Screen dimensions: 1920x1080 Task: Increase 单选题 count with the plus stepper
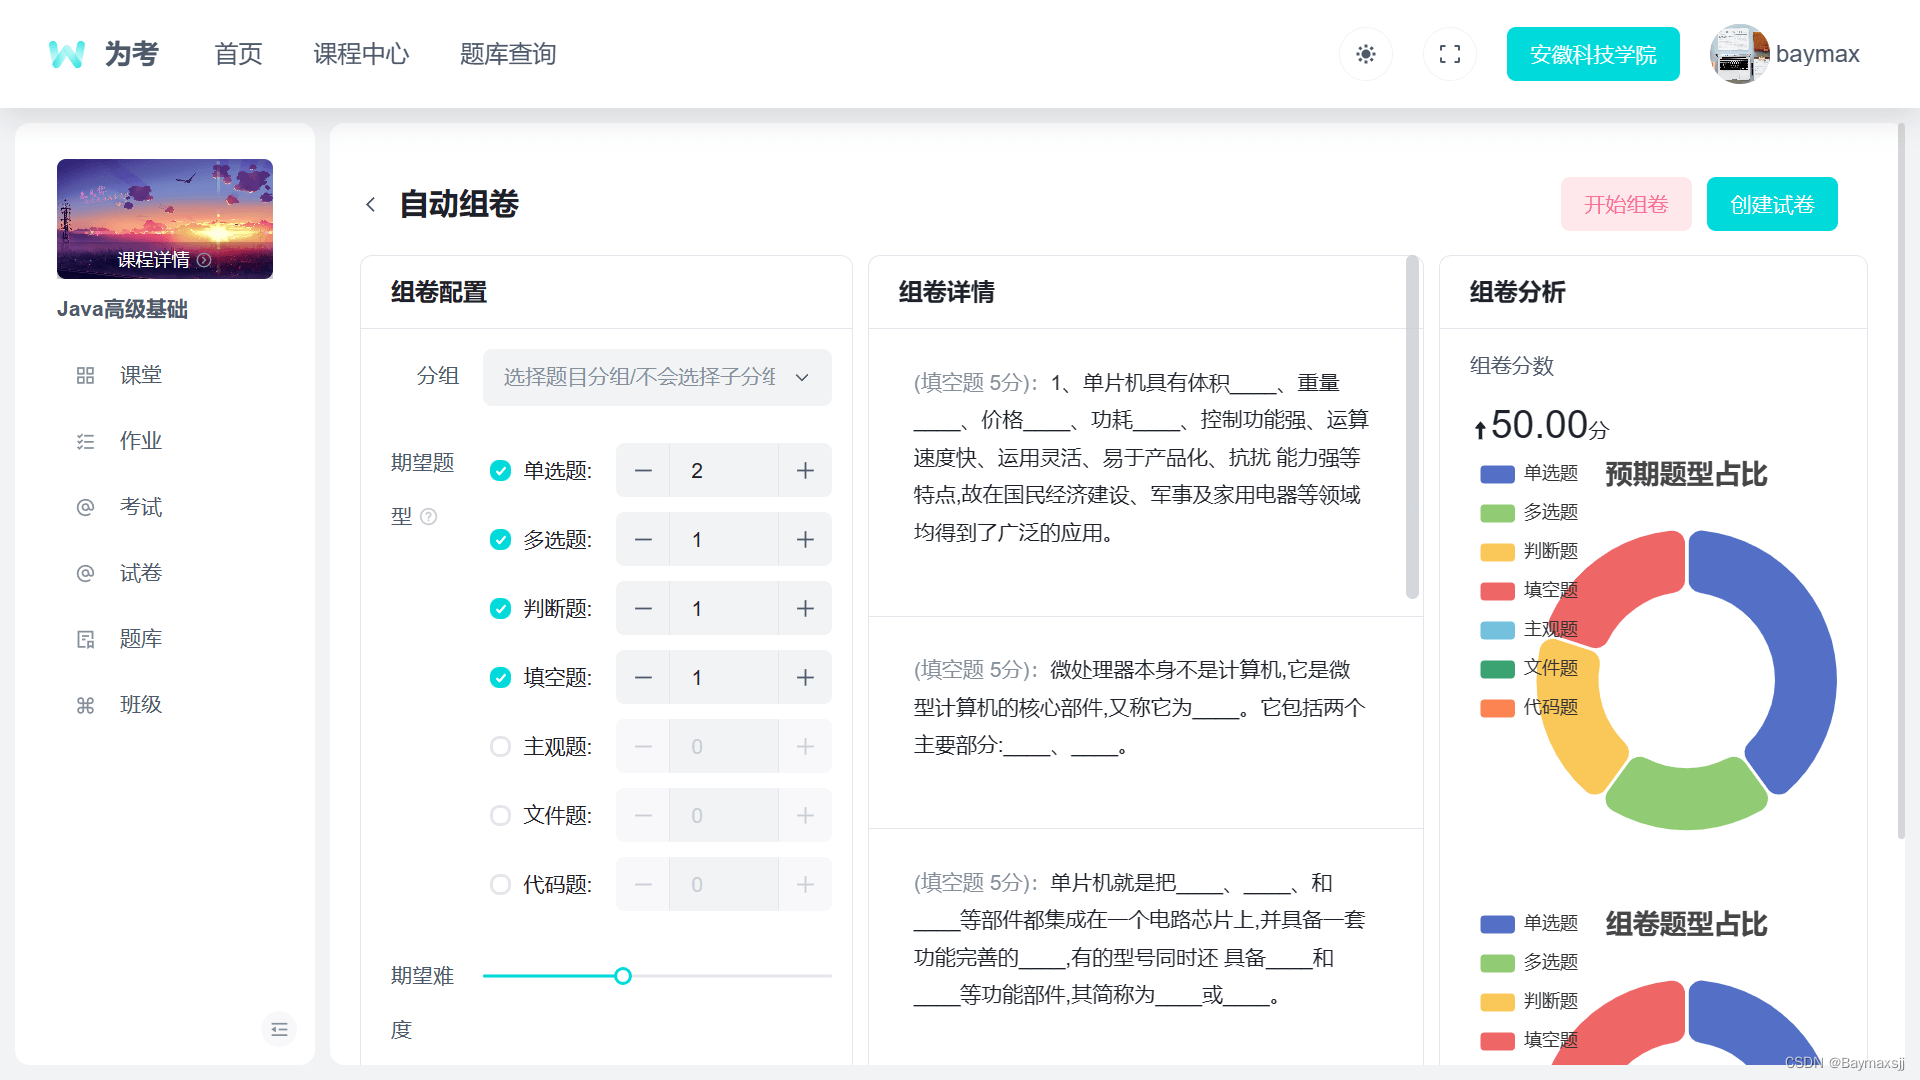click(804, 470)
